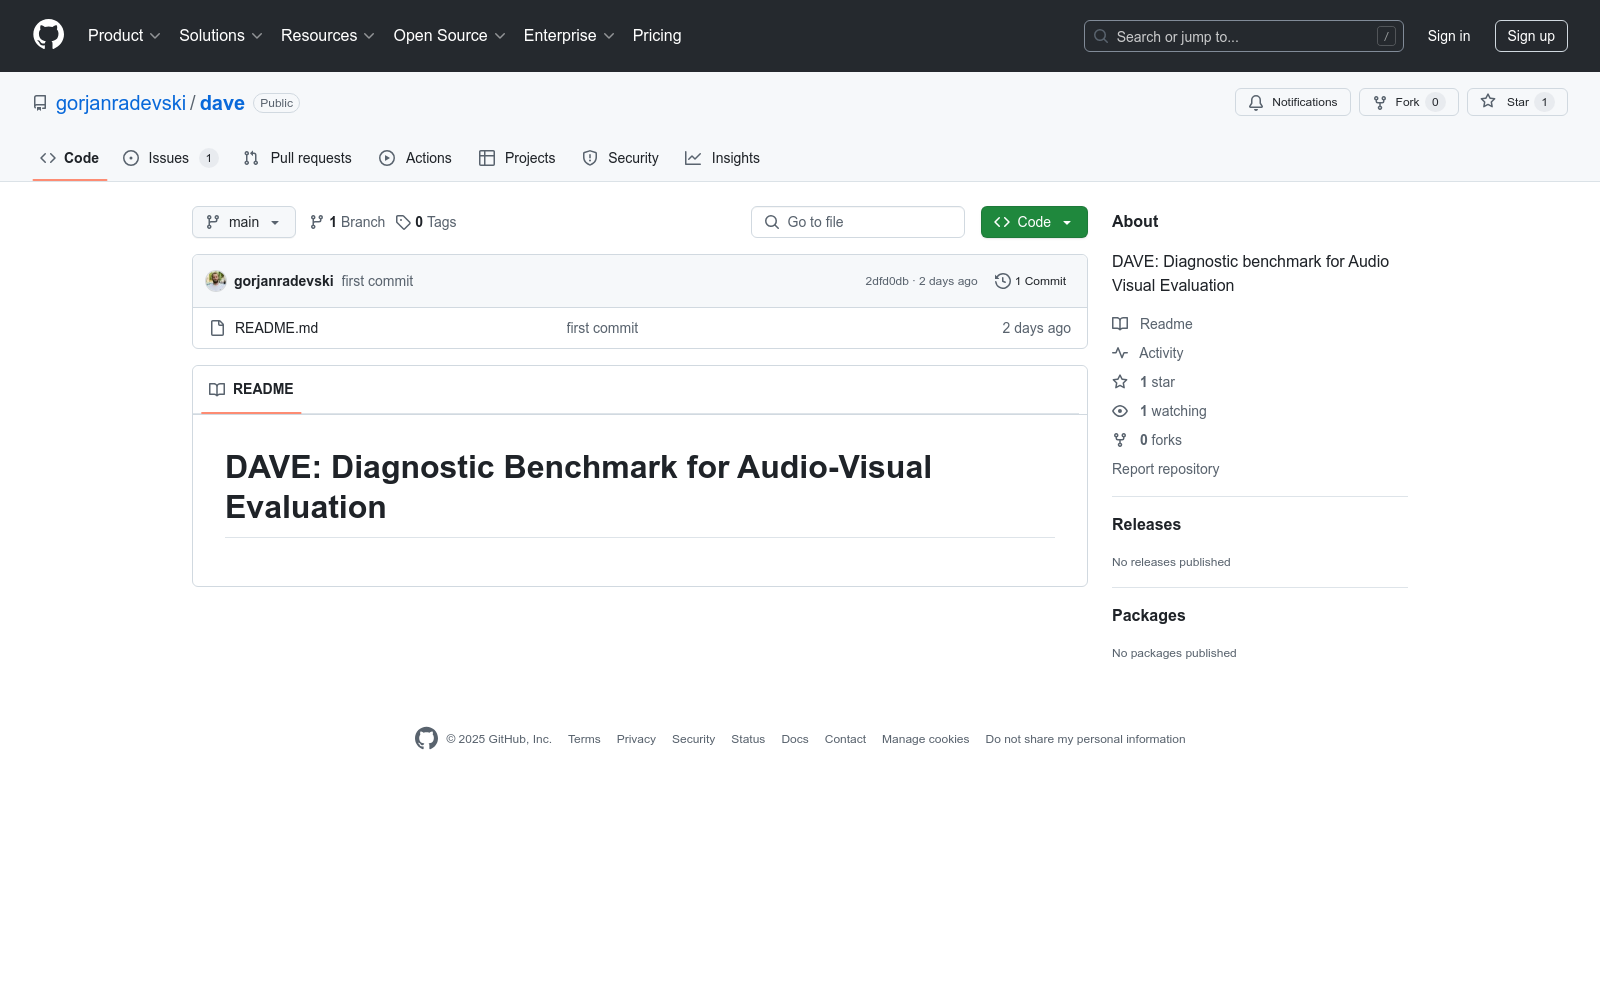Expand the Open Source menu
Viewport: 1600px width, 1000px height.
(x=449, y=35)
